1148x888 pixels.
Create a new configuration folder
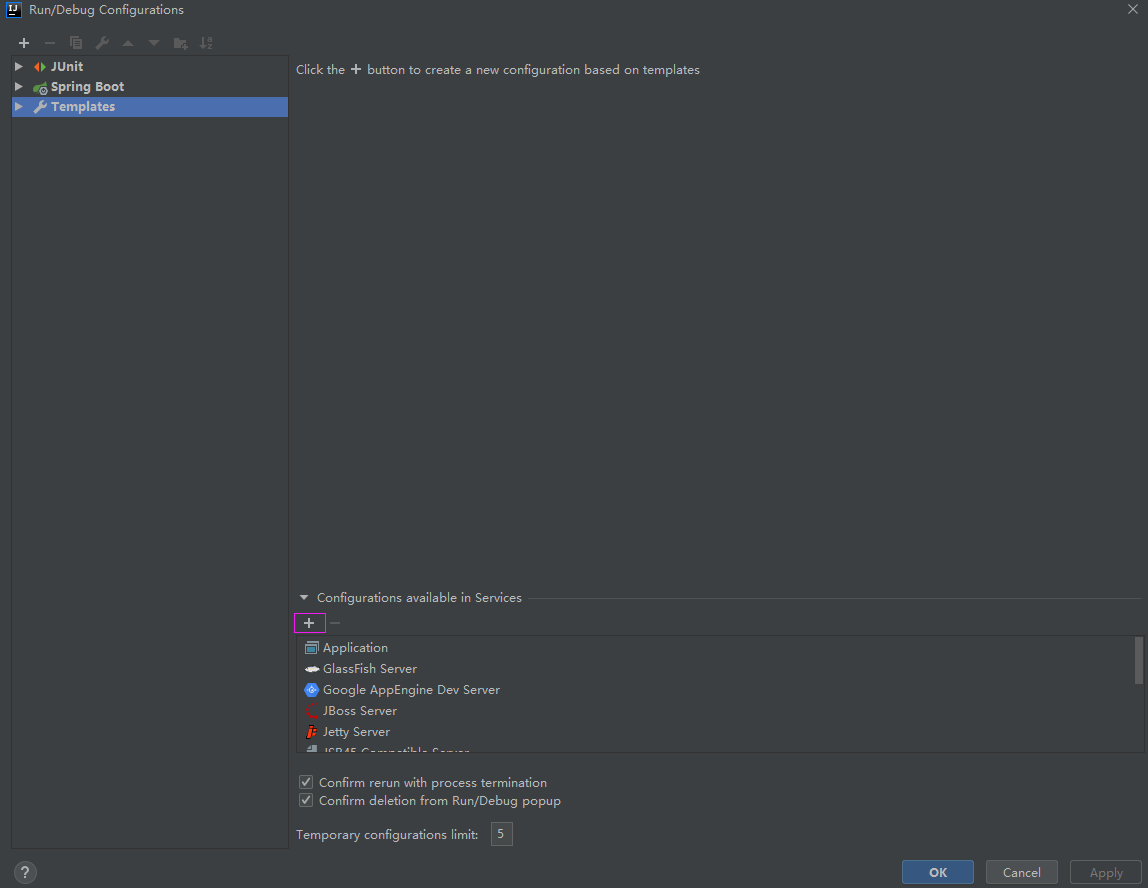point(180,43)
